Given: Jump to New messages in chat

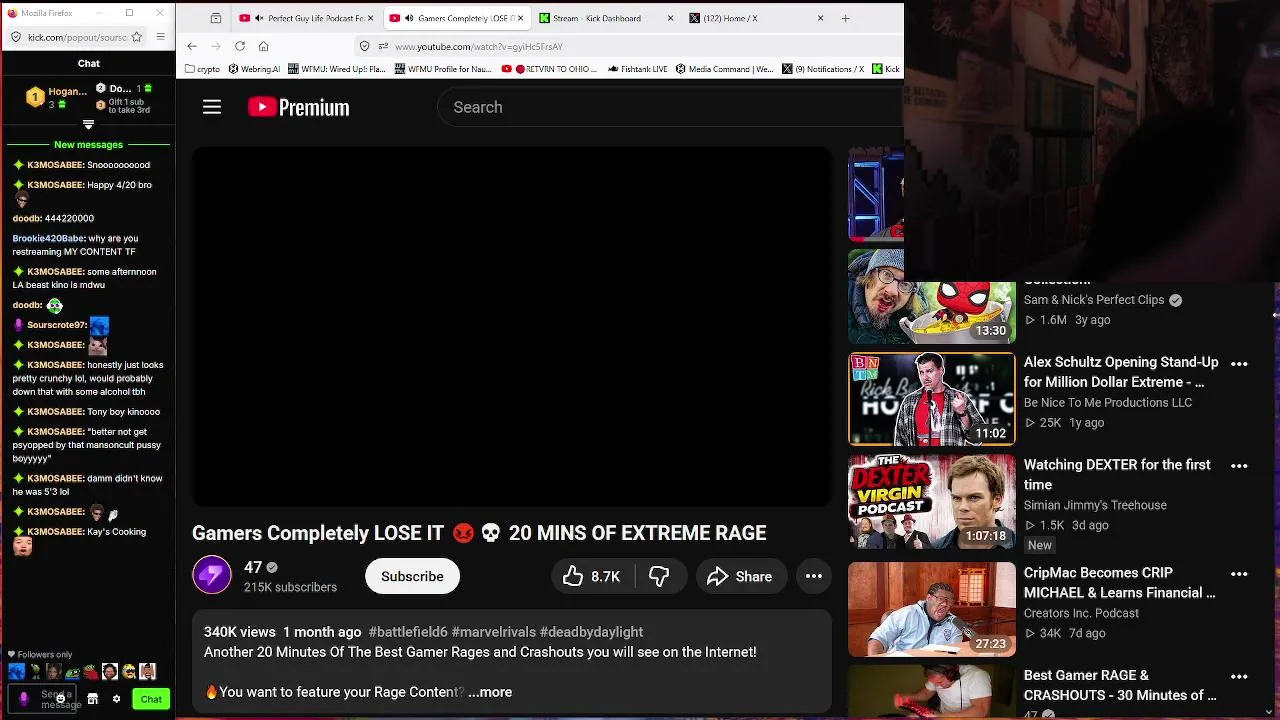Looking at the screenshot, I should tap(88, 145).
